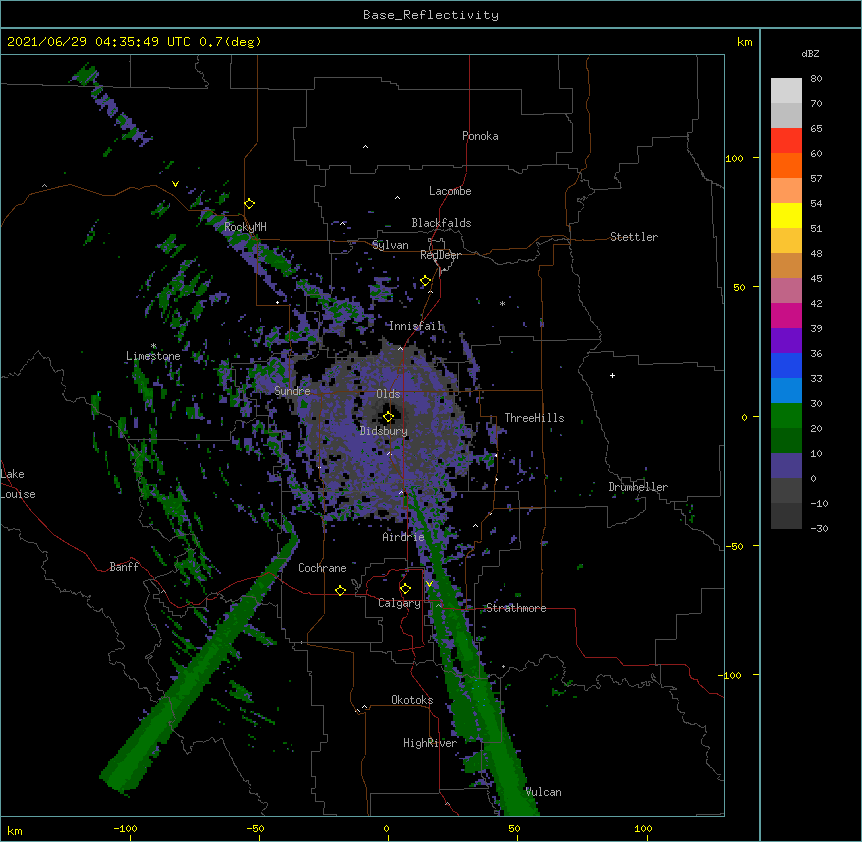
Task: Click the Ponoka city label
Action: (480, 136)
